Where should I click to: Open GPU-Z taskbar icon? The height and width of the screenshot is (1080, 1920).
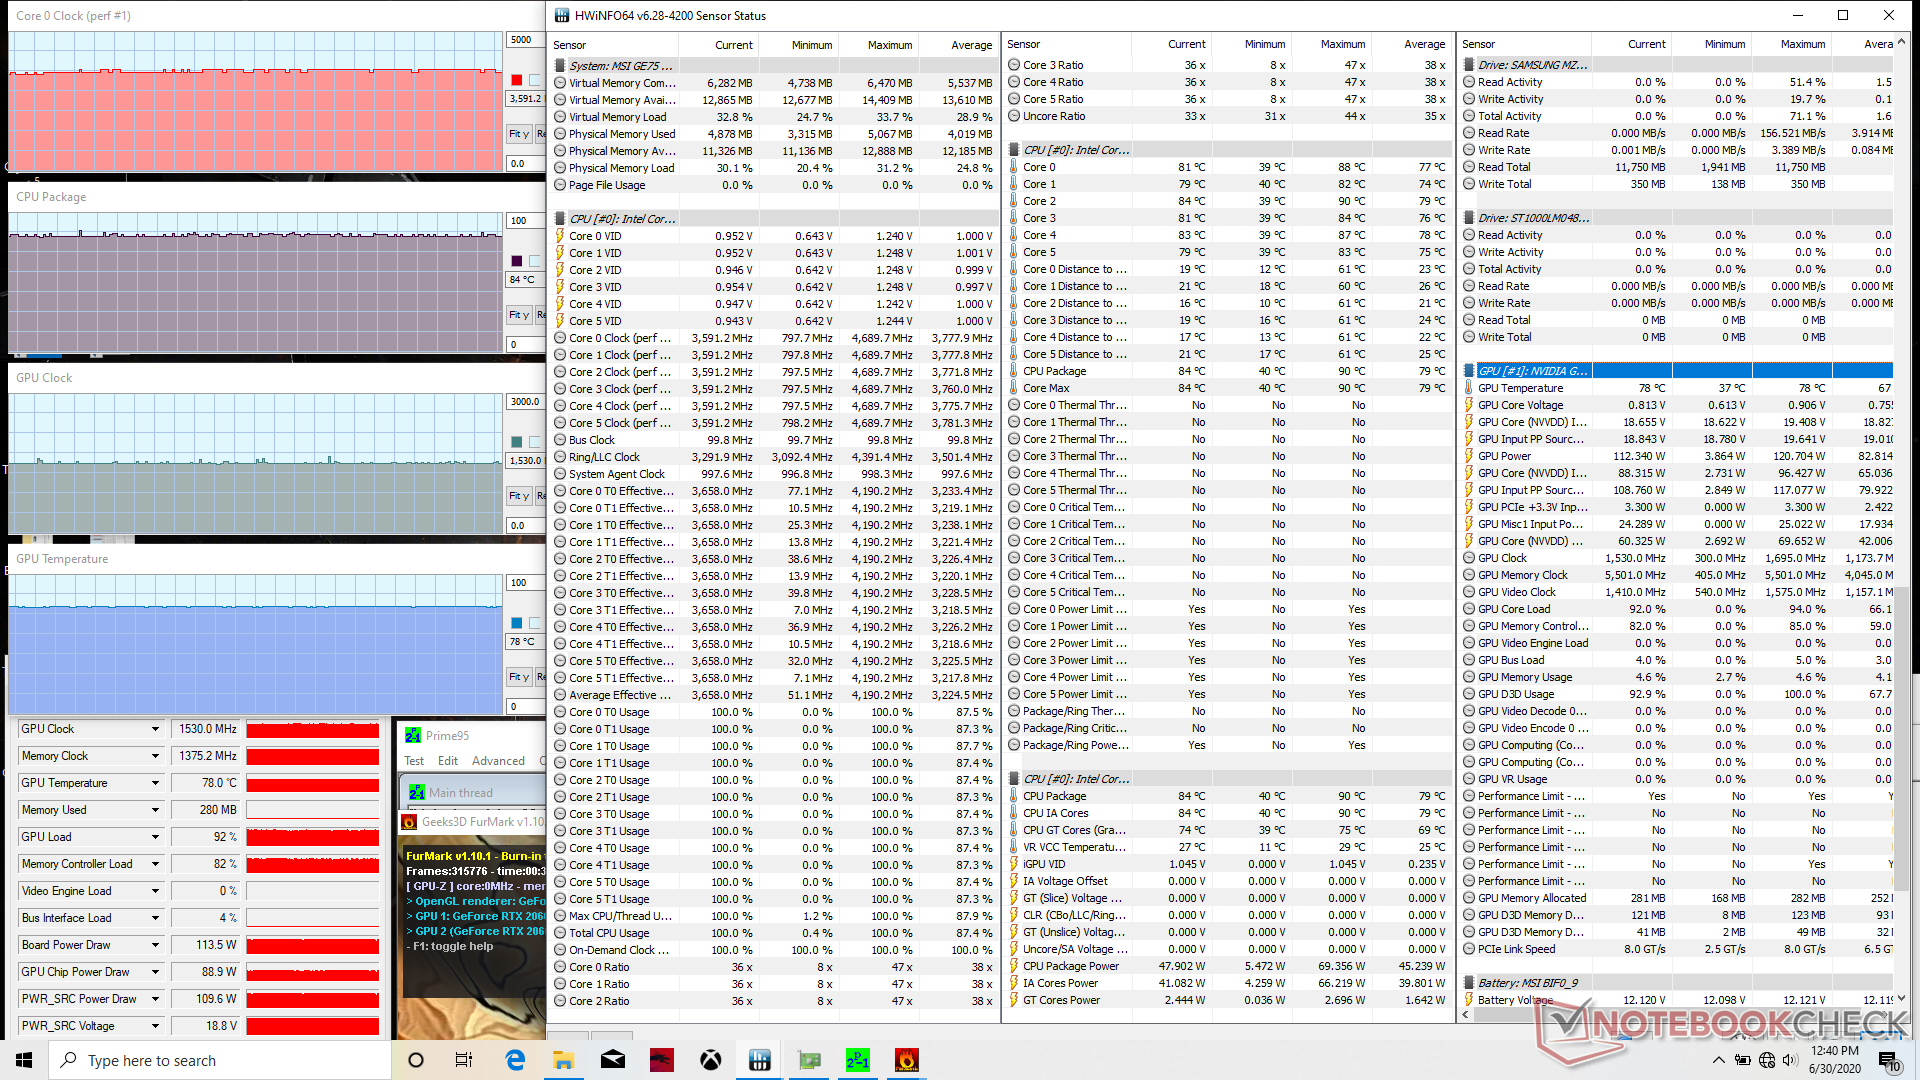809,1060
